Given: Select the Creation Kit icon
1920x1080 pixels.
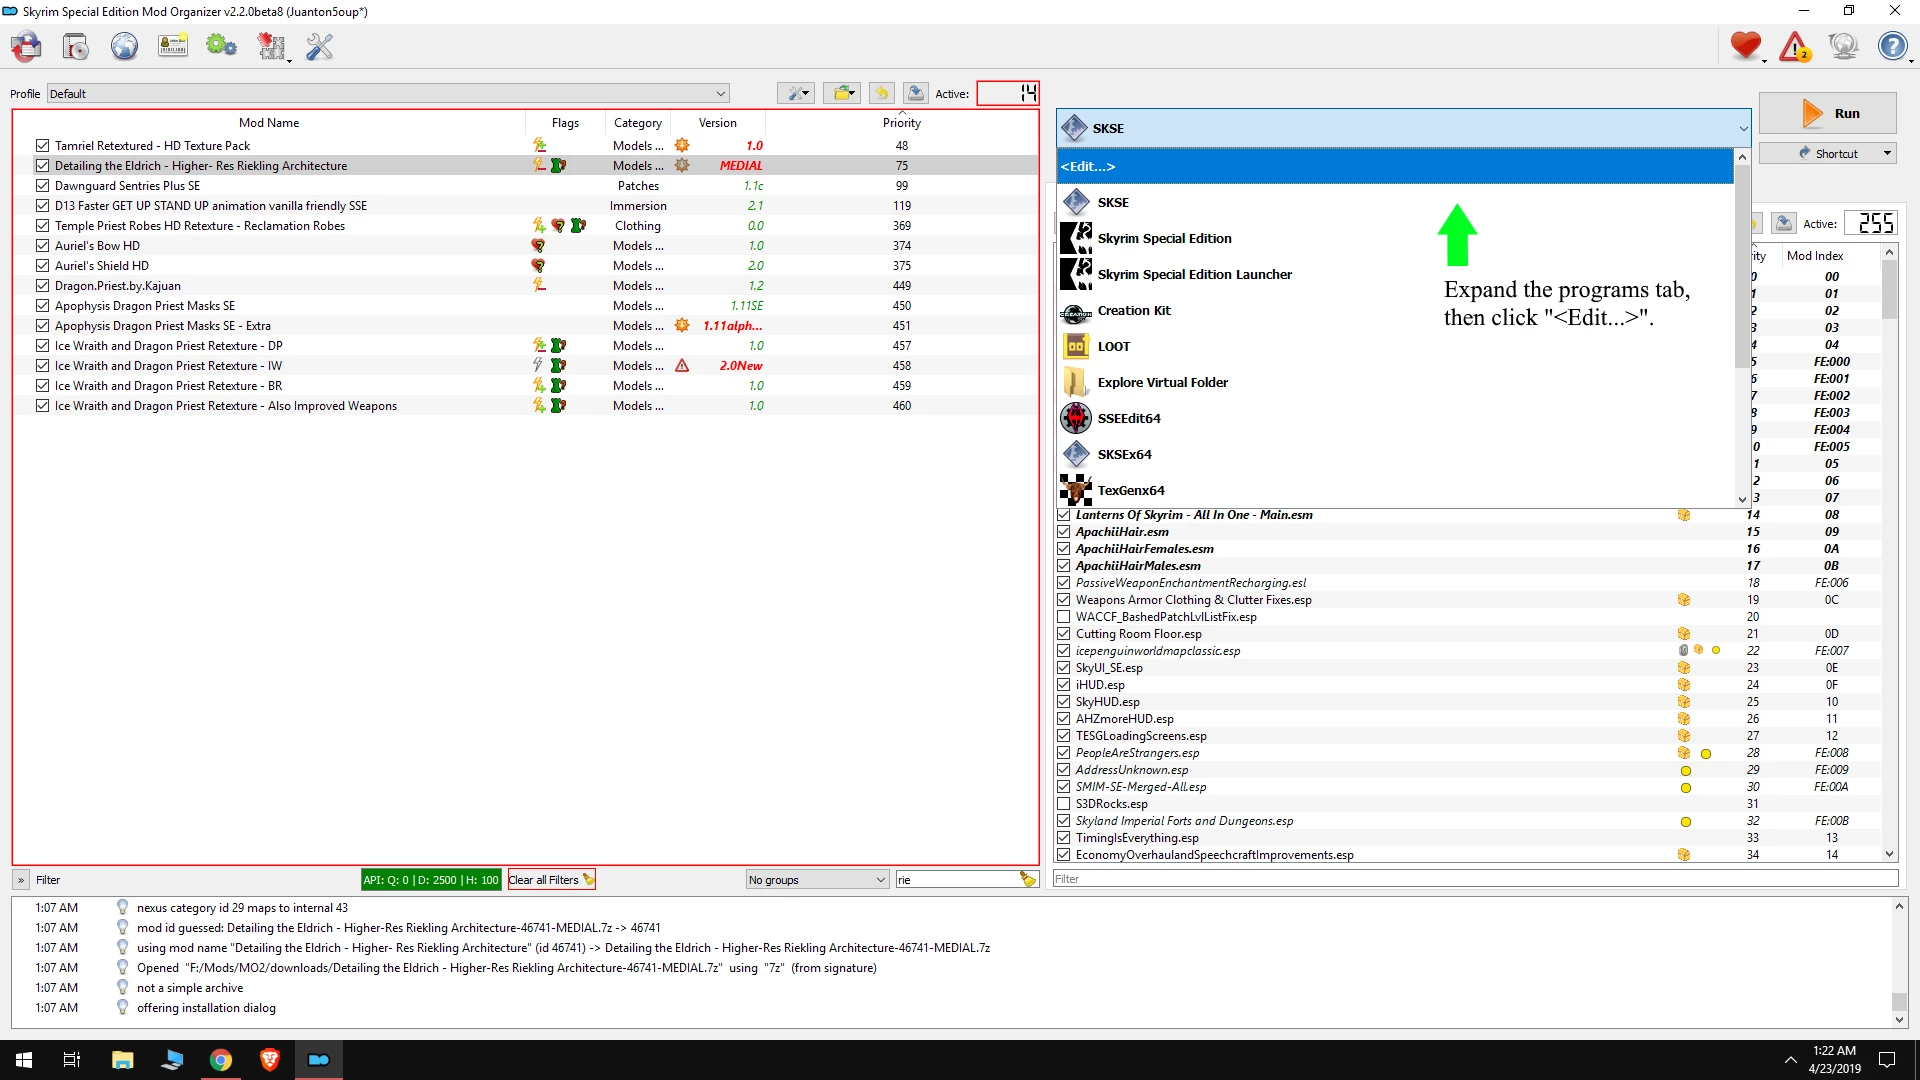Looking at the screenshot, I should click(1077, 310).
